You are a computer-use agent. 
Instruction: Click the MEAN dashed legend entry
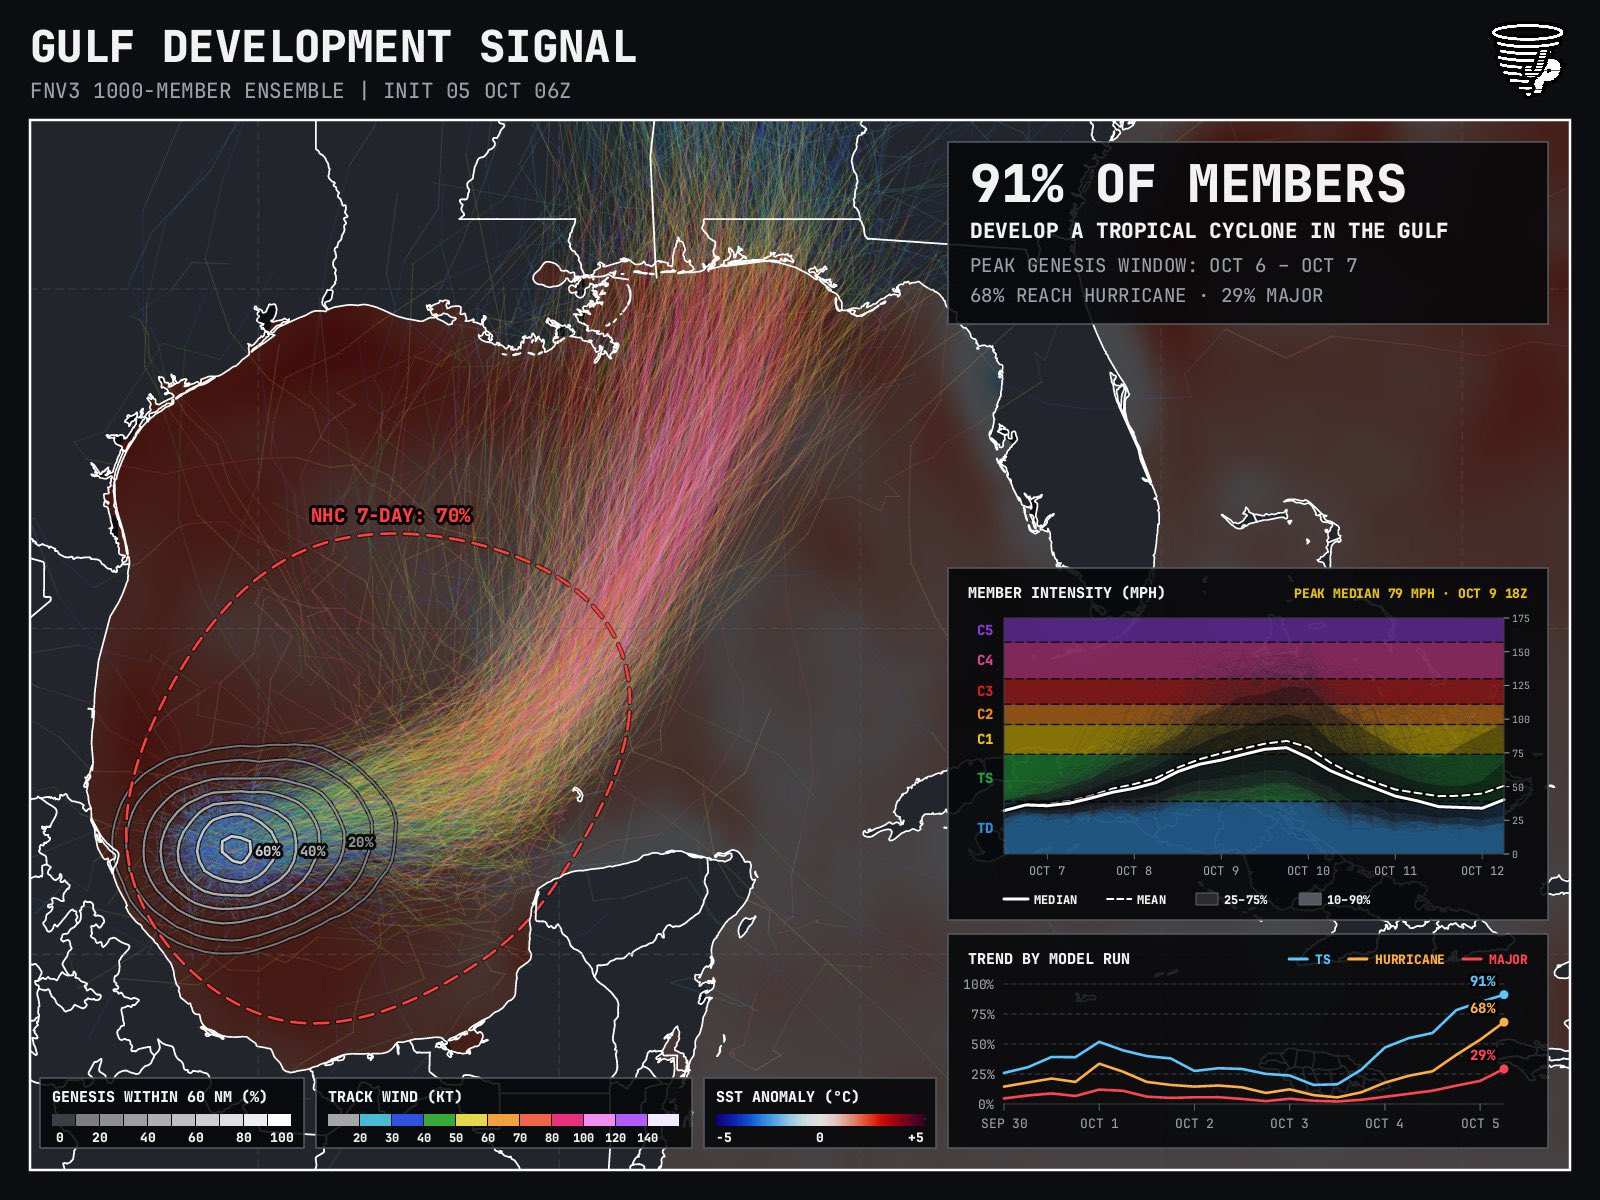coord(1136,900)
